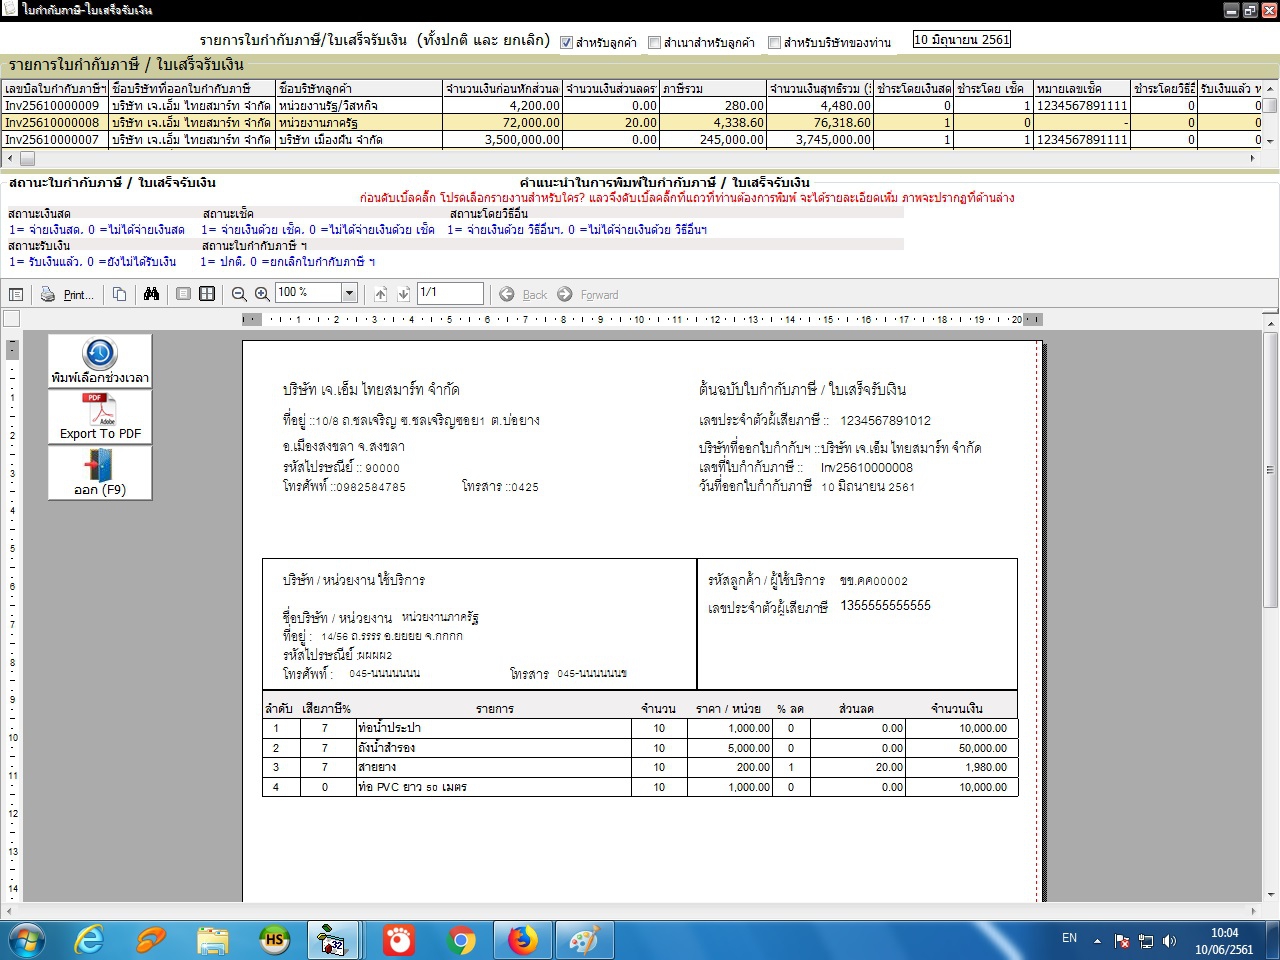Screen dimensions: 1280x960
Task: Restore down the invoice window
Action: pos(1250,10)
